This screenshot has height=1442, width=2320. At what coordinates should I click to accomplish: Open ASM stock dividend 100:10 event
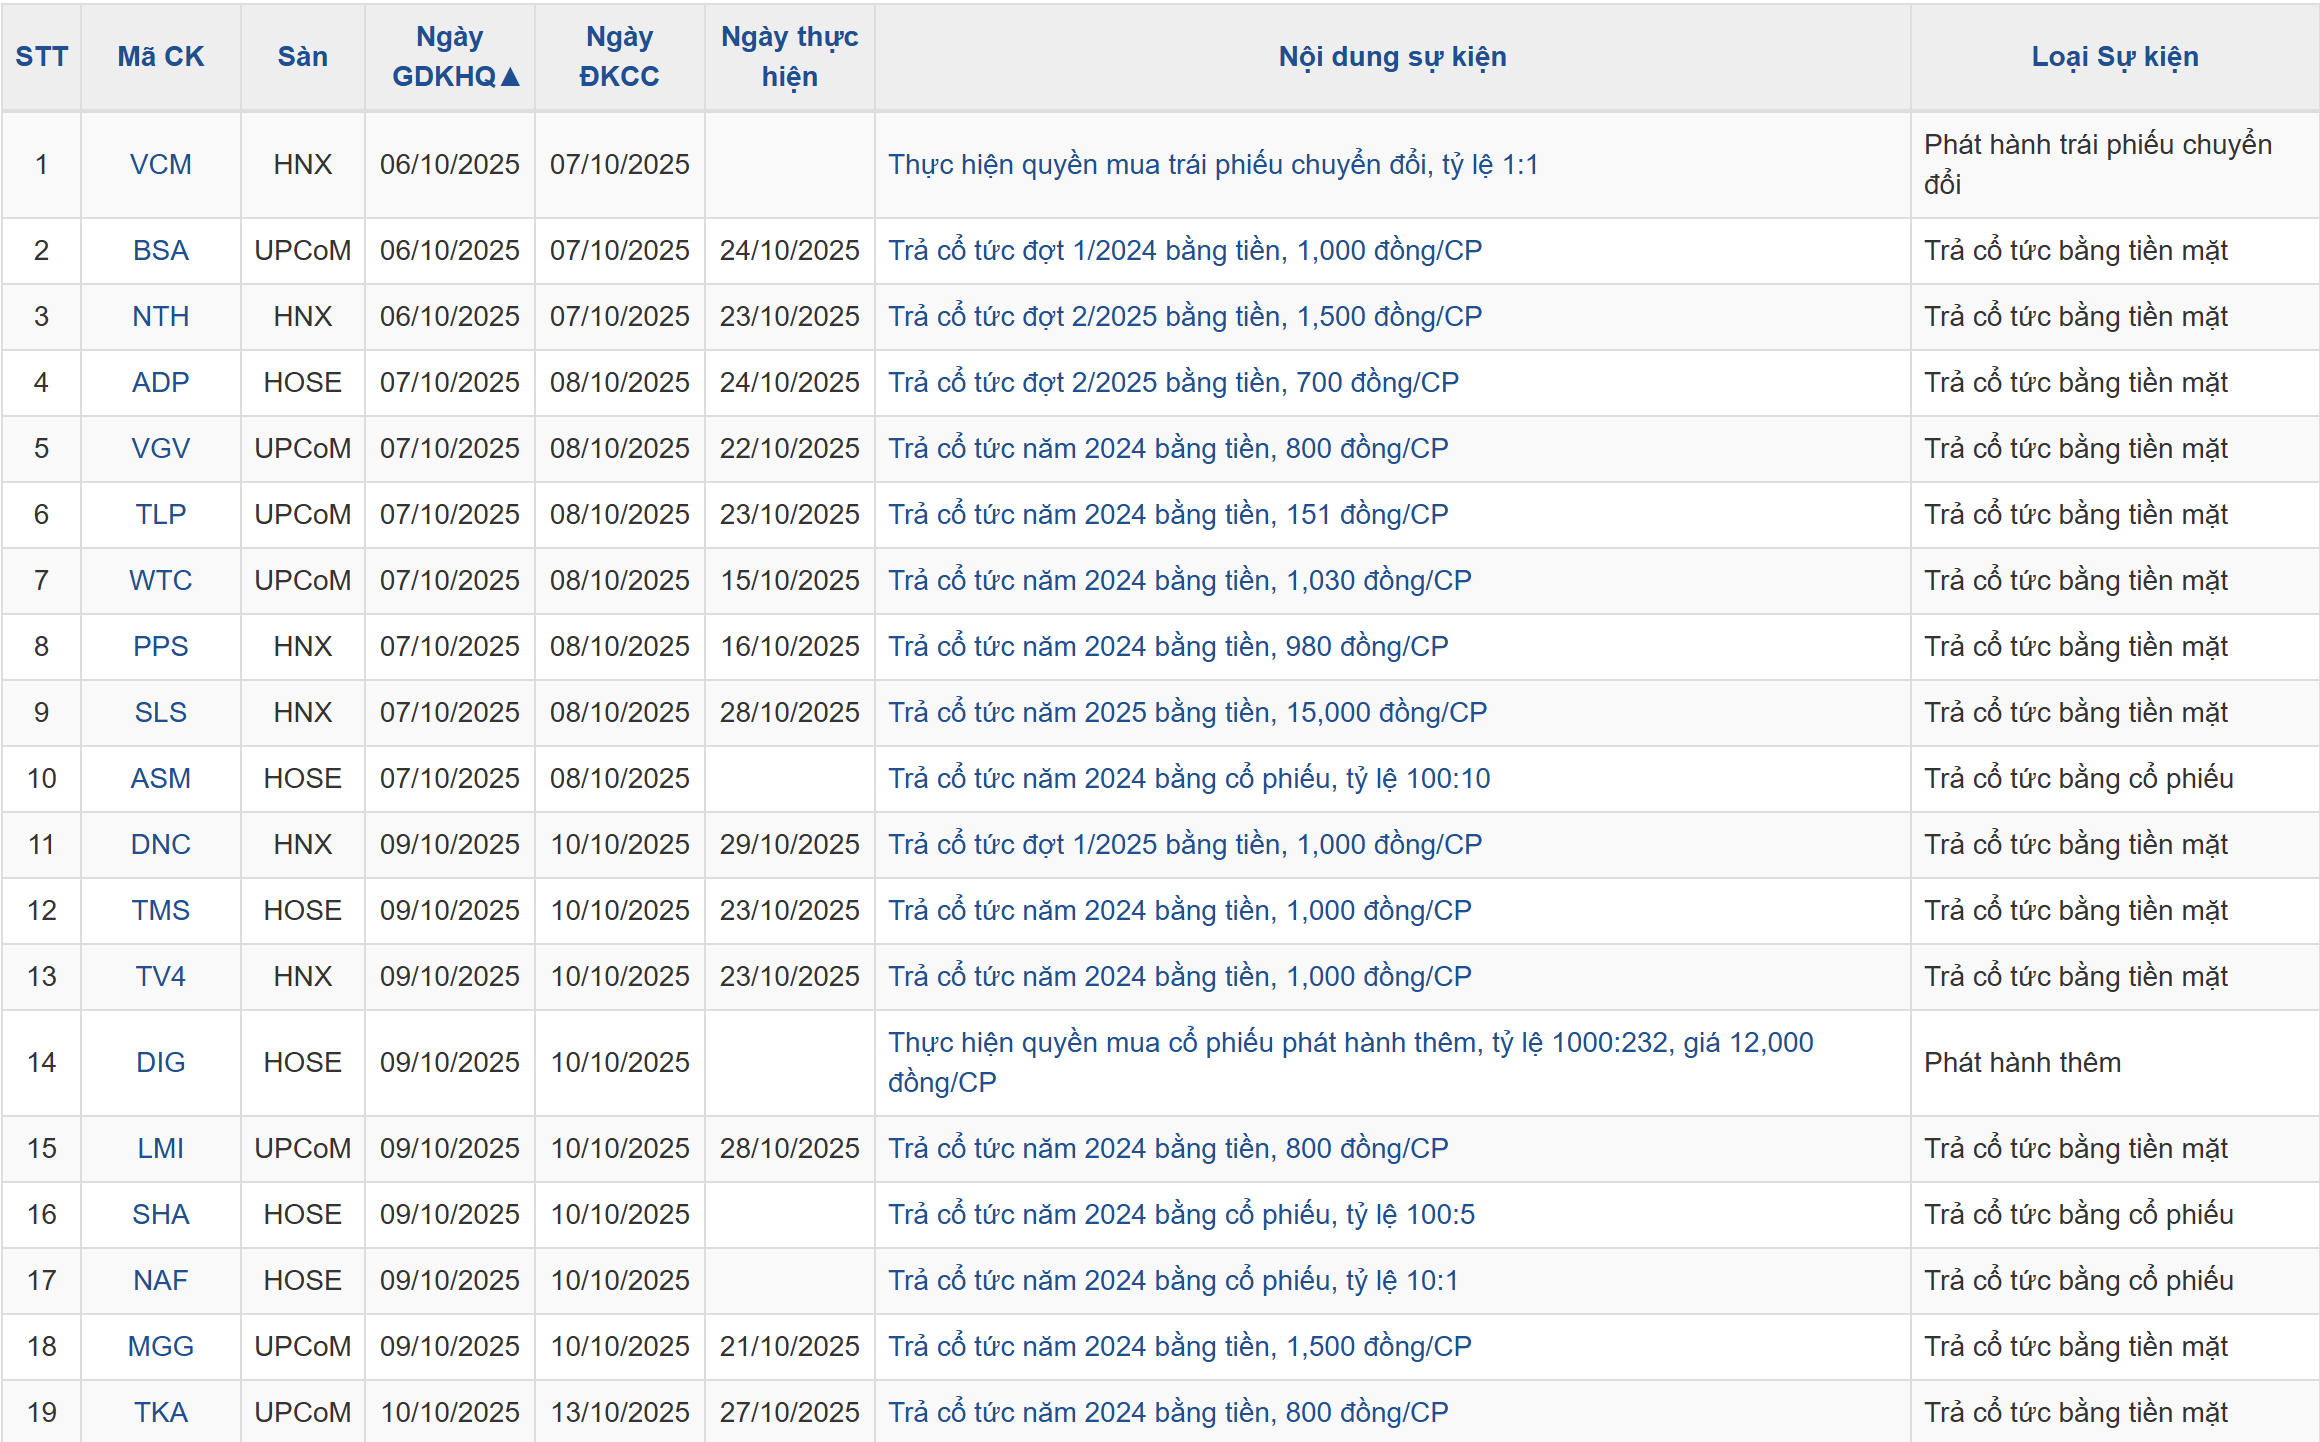[x=1189, y=778]
